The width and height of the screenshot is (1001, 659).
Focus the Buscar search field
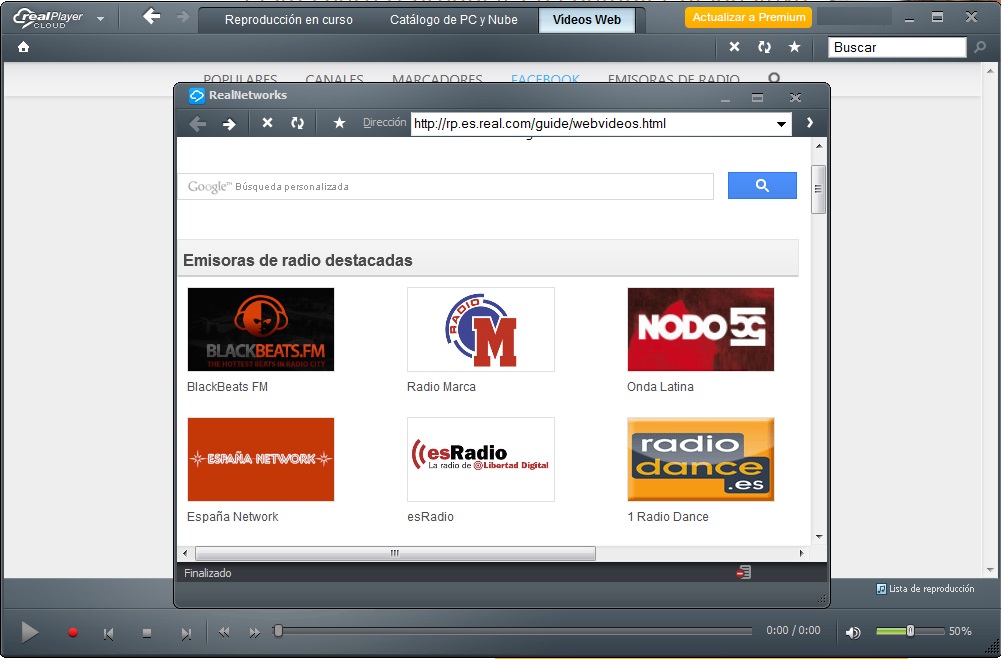click(x=897, y=47)
